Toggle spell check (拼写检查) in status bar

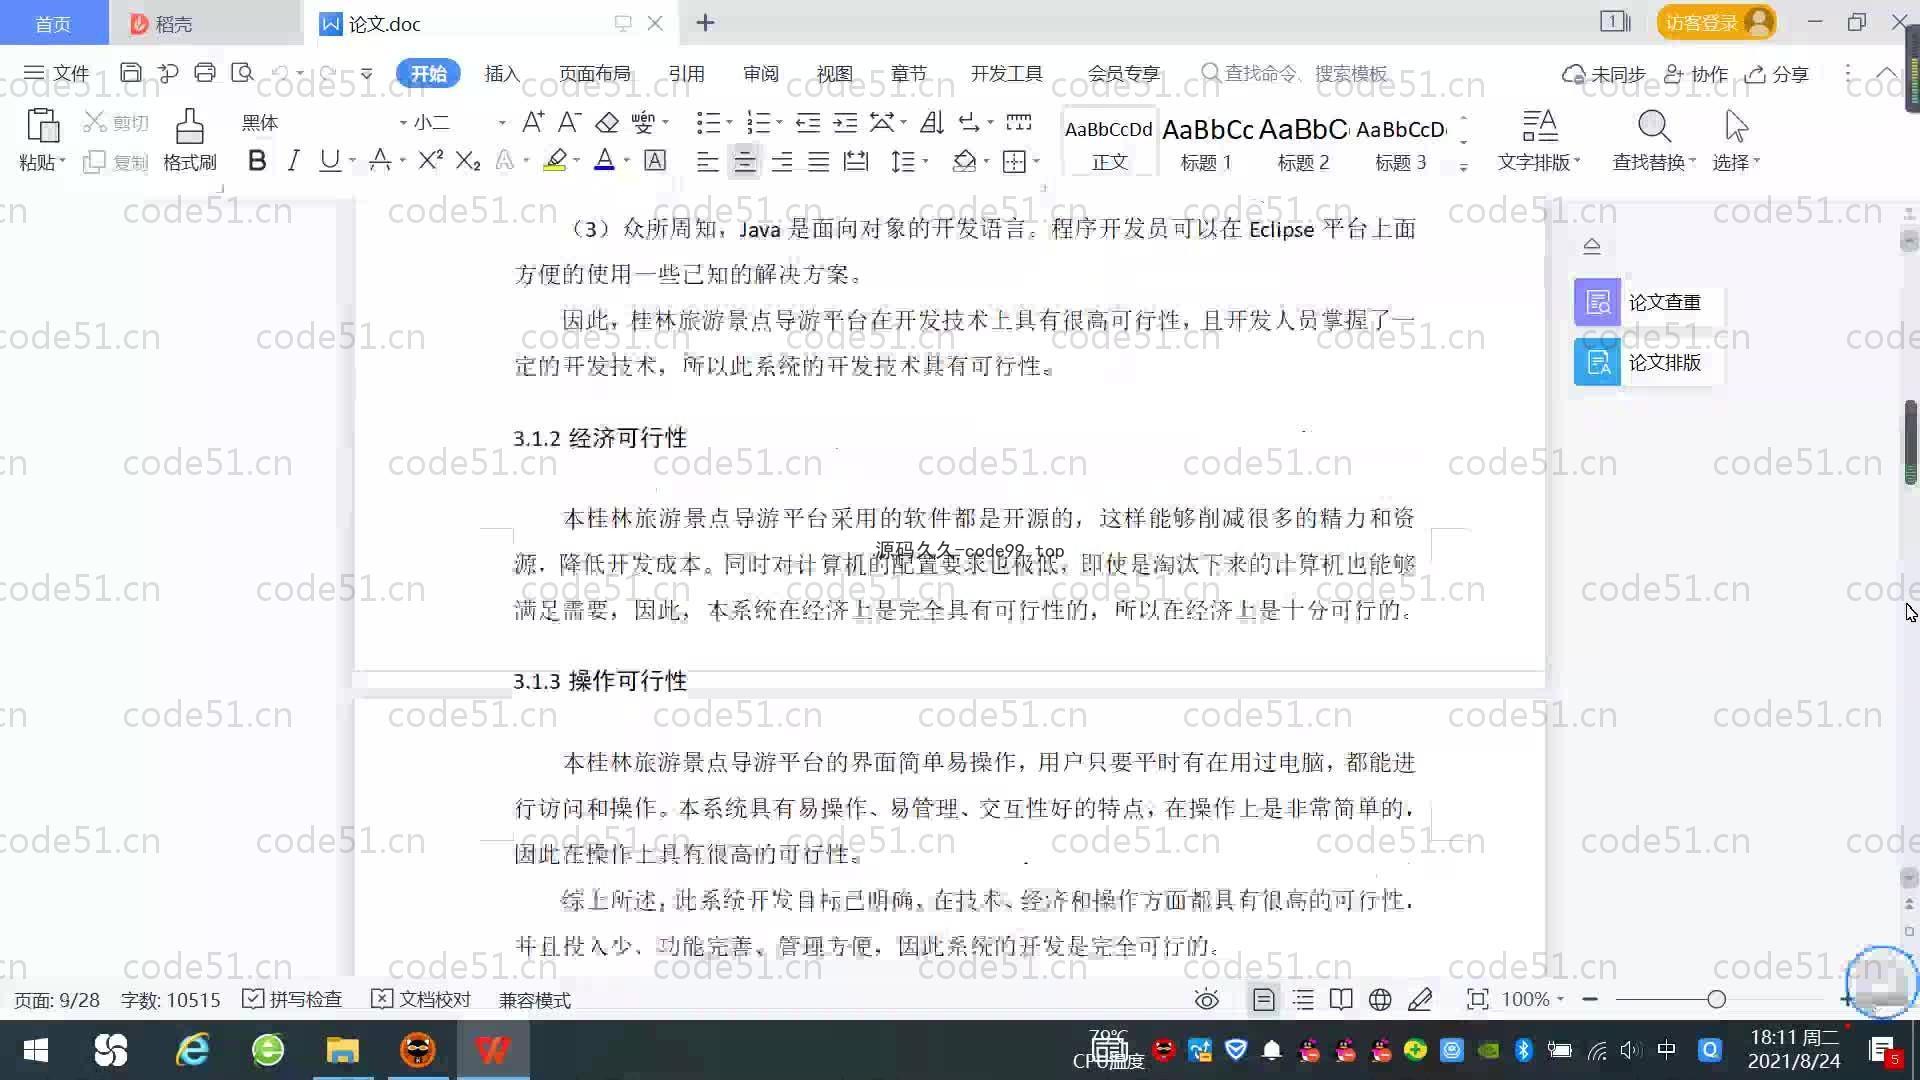pyautogui.click(x=293, y=999)
